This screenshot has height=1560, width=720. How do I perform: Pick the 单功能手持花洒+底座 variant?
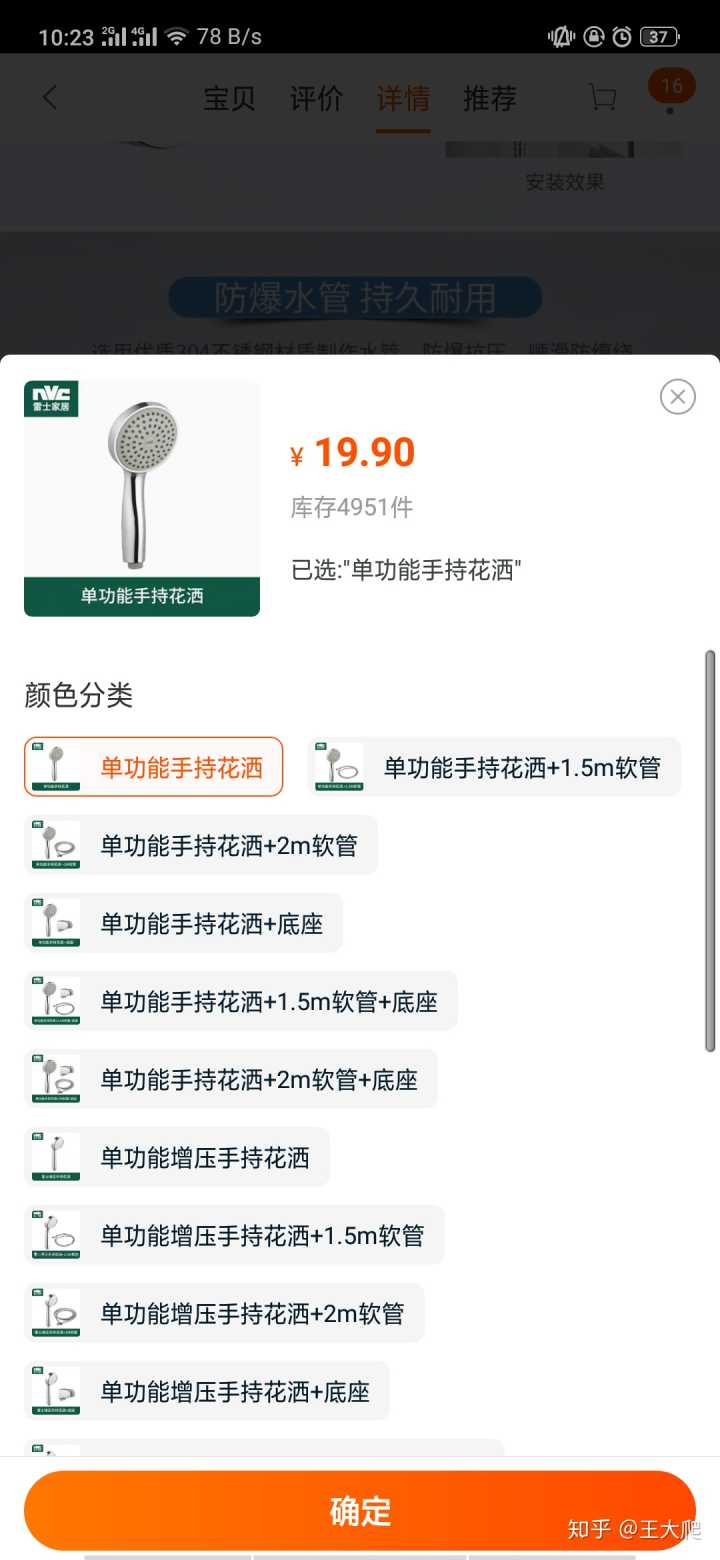[184, 923]
